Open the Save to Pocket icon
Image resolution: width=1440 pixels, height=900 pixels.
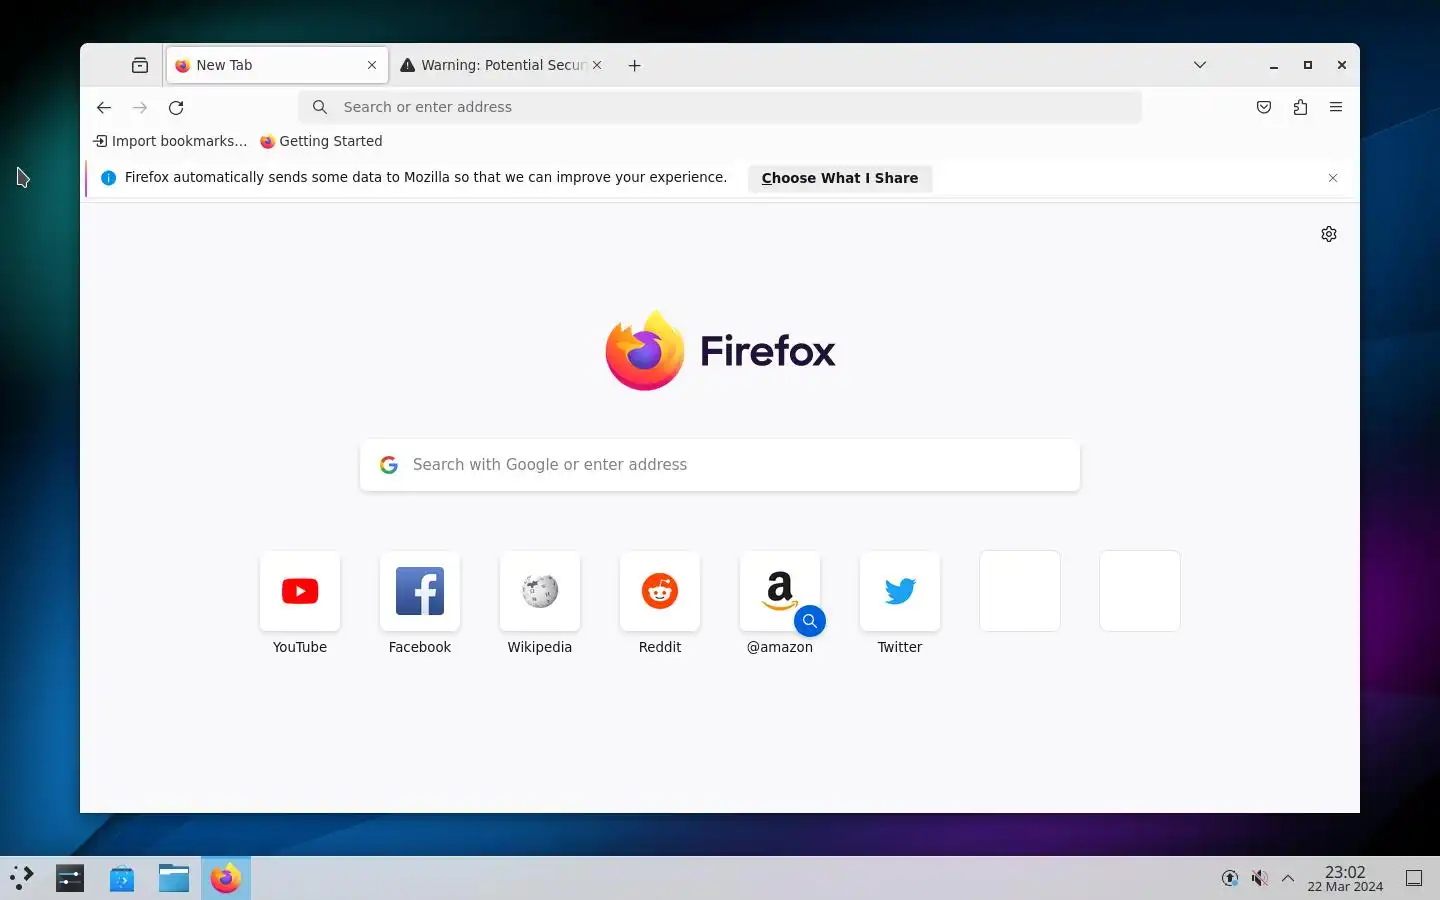click(x=1264, y=107)
